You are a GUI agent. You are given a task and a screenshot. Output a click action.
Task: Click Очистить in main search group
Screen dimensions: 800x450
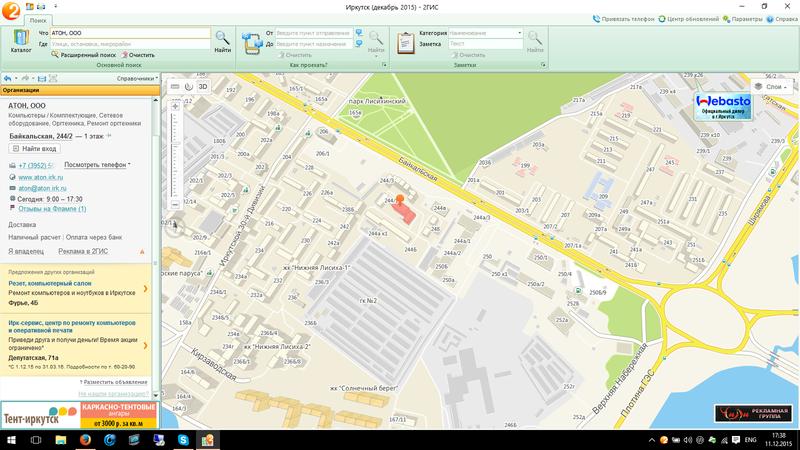(x=138, y=55)
